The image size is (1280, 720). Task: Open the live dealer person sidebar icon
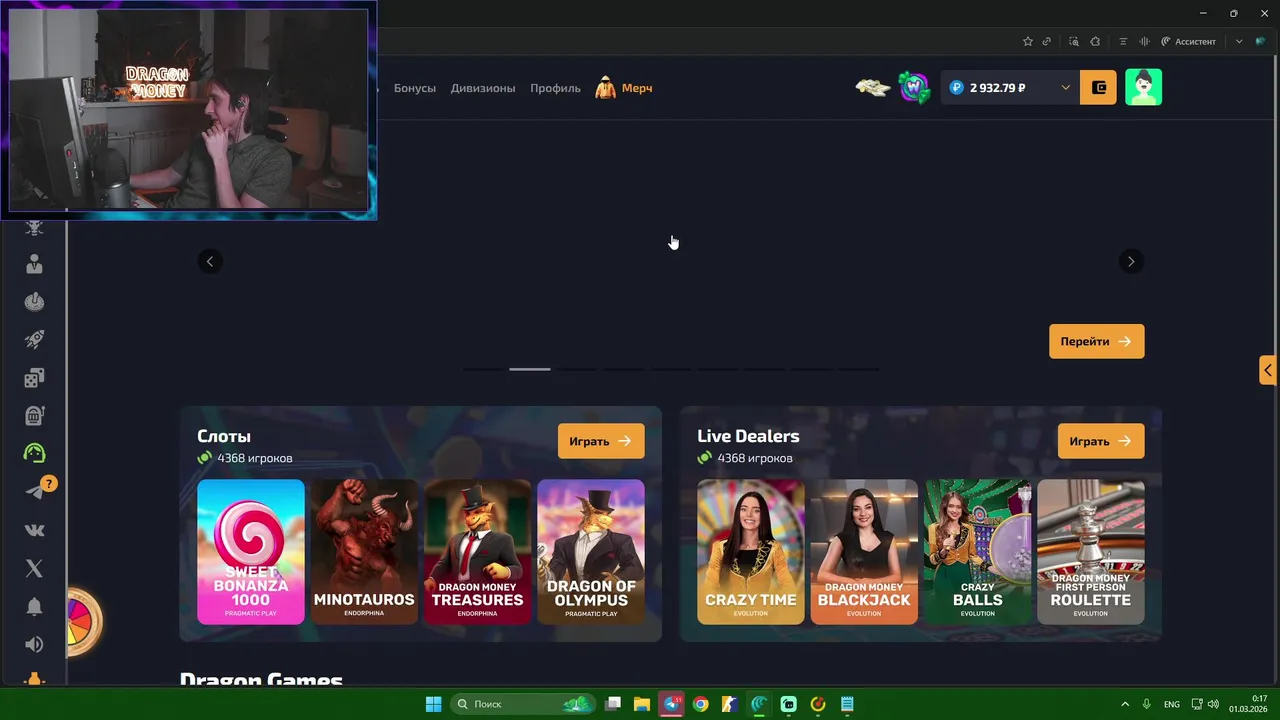point(34,264)
